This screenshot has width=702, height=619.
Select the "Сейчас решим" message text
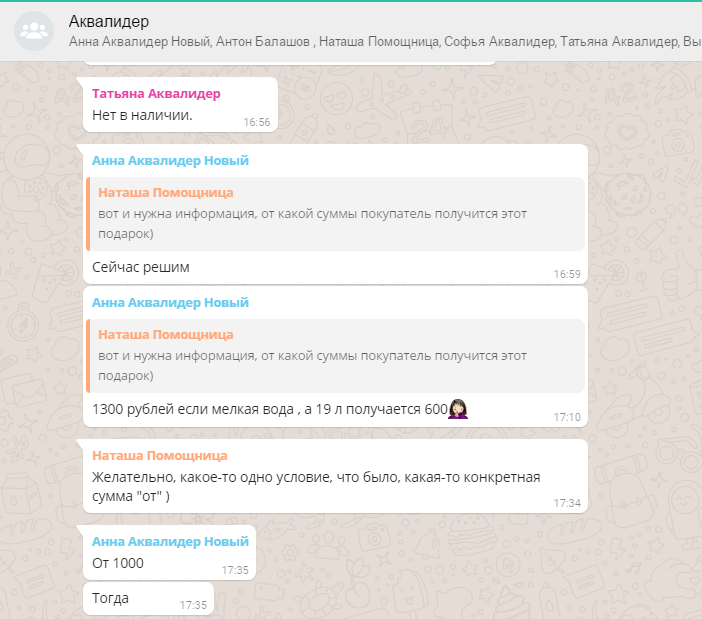tap(140, 267)
